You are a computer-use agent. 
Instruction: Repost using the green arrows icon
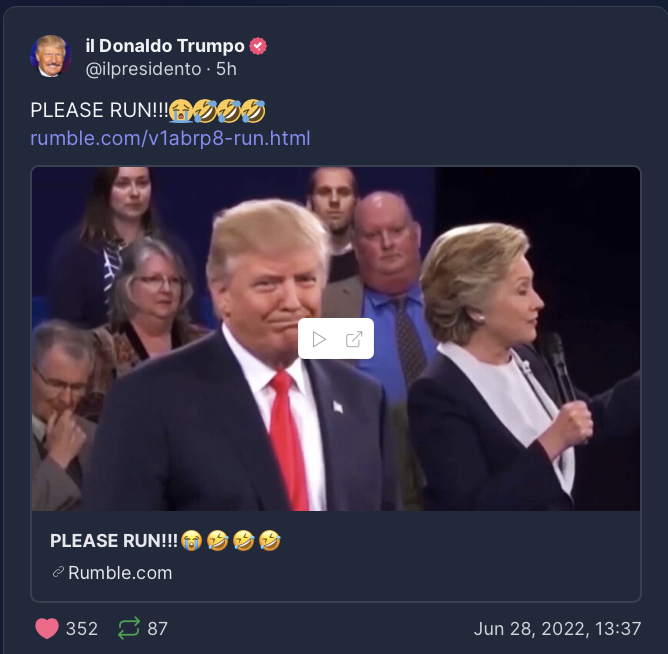point(129,628)
